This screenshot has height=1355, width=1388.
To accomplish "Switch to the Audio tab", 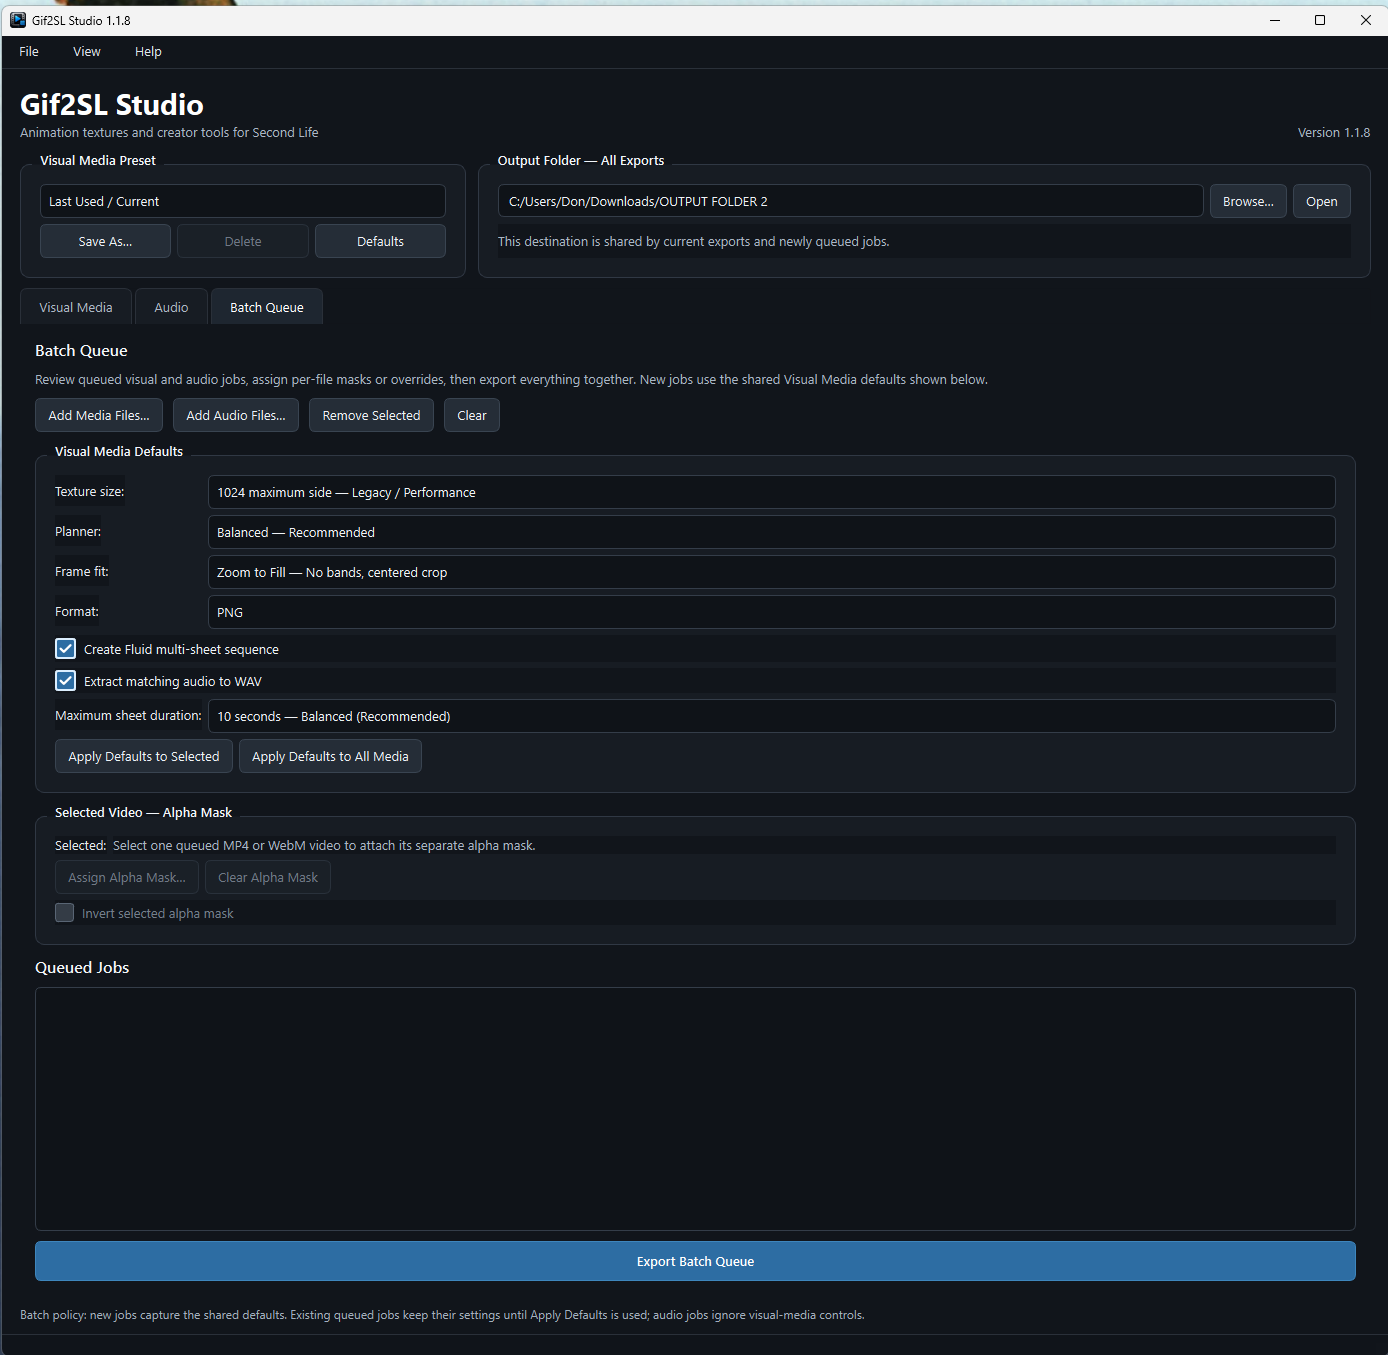I will (171, 307).
